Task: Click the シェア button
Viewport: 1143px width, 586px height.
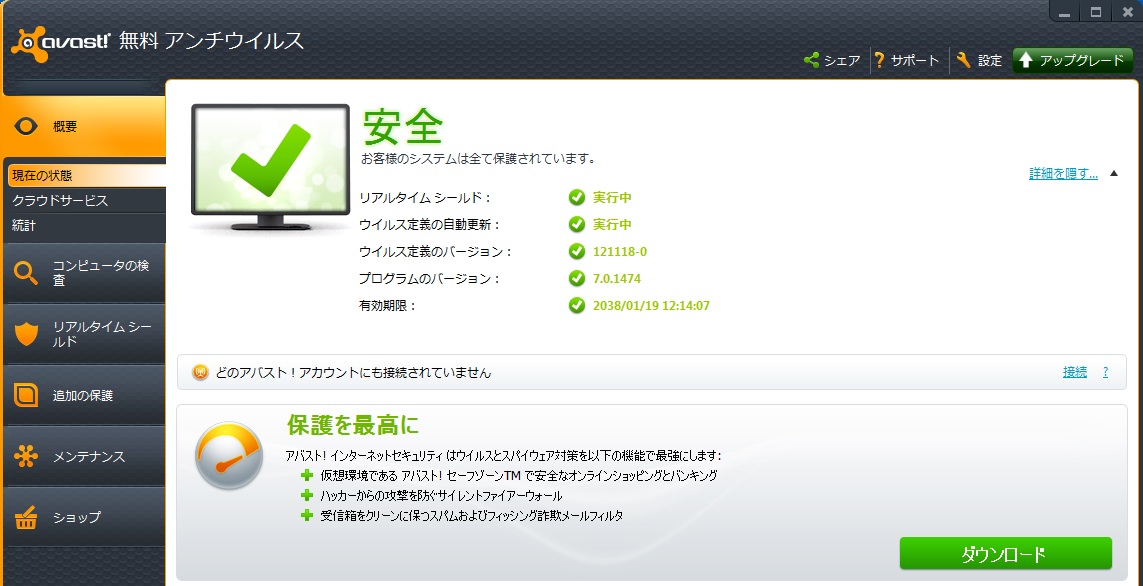Action: [x=832, y=60]
